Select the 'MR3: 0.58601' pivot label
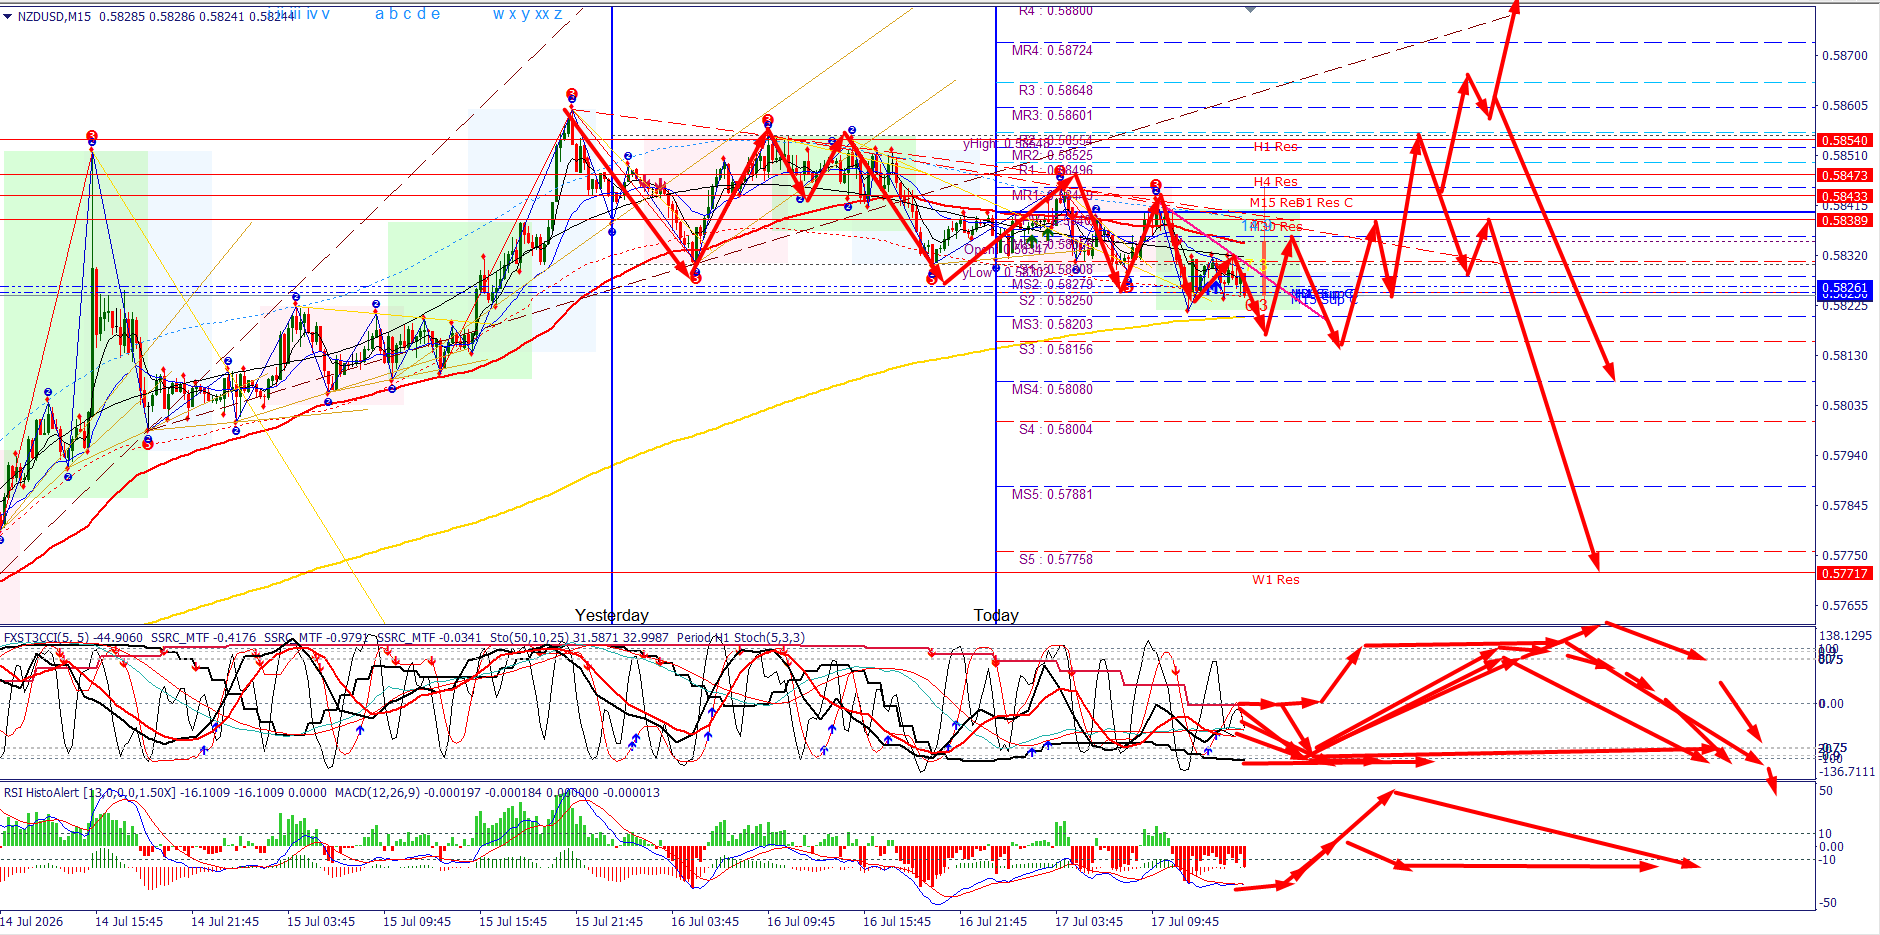1880x935 pixels. [x=1052, y=115]
